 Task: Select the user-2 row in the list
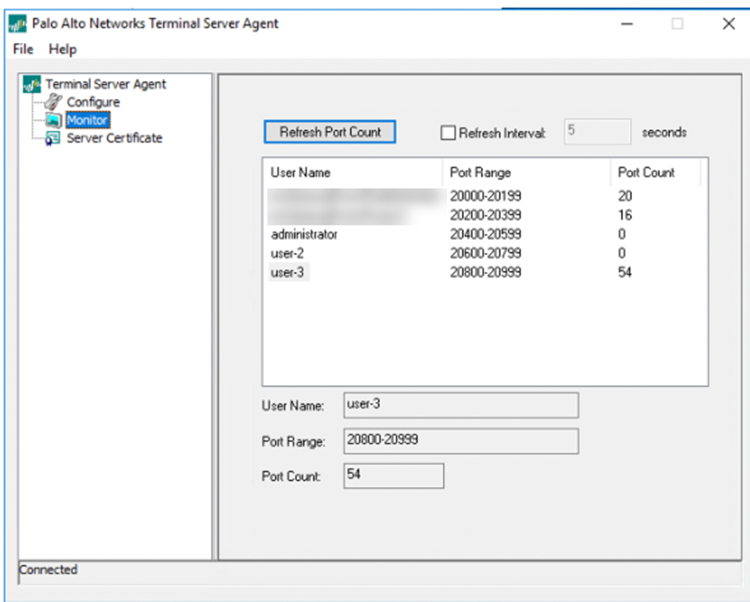[x=286, y=253]
